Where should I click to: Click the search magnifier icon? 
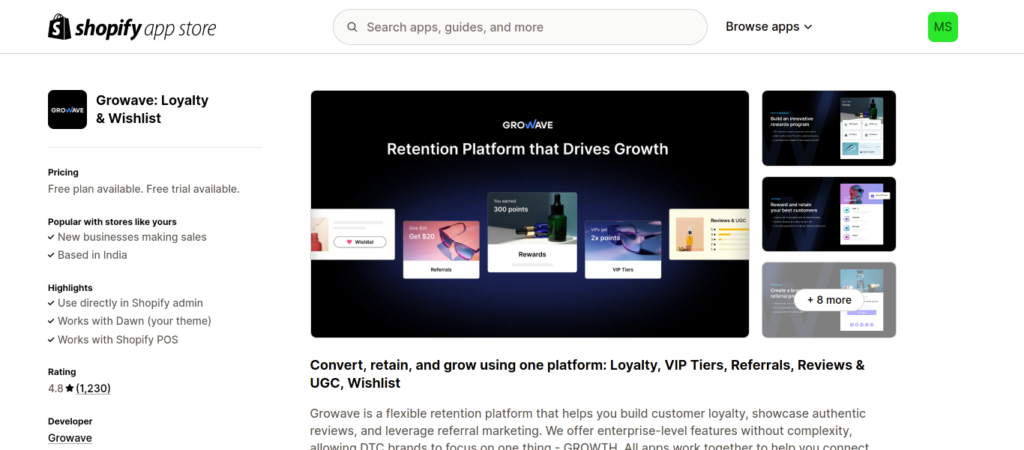[352, 27]
